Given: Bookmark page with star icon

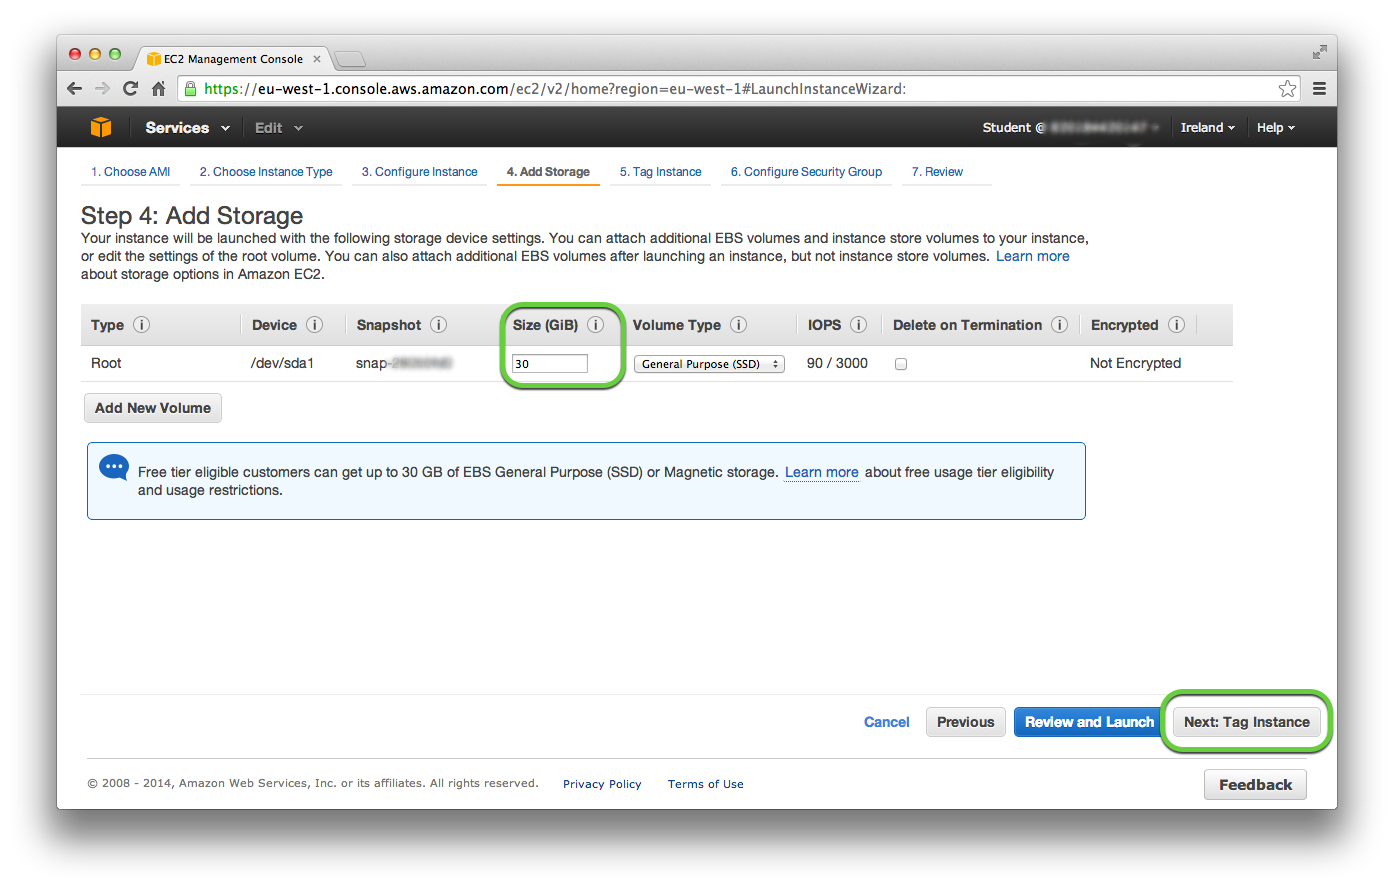Looking at the screenshot, I should 1287,89.
